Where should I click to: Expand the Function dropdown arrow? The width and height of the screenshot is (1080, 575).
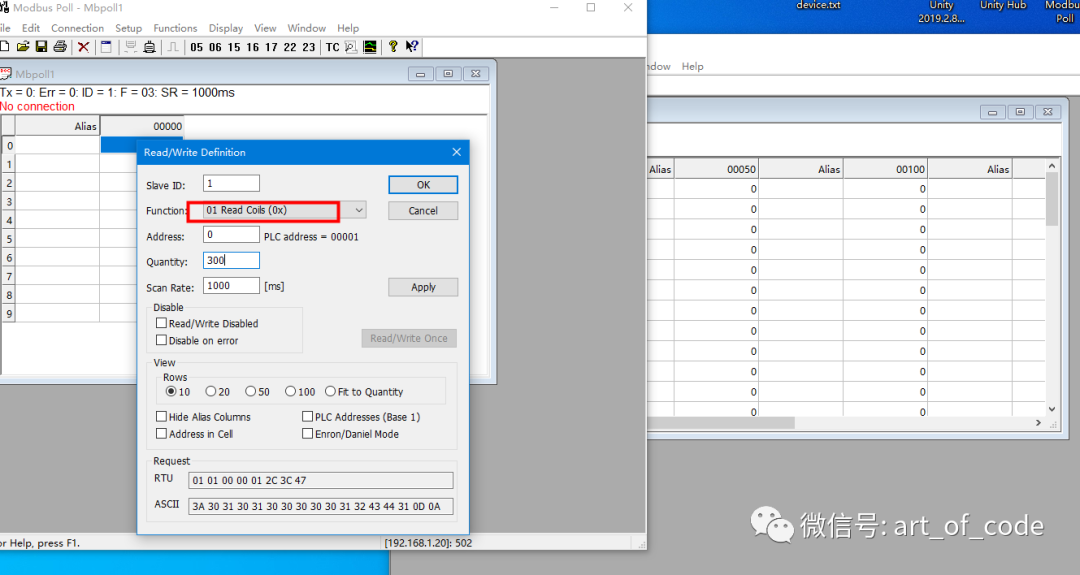359,210
